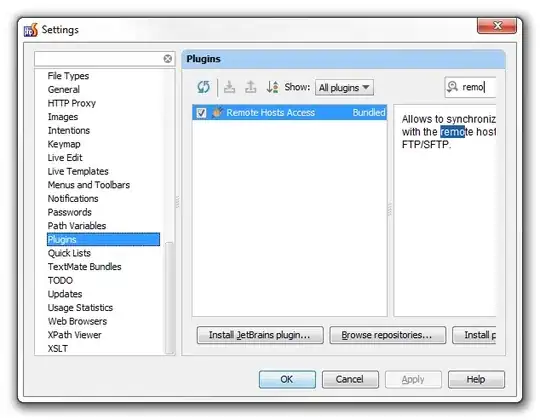The height and width of the screenshot is (420, 540).
Task: Click the highlighted word remote in description
Action: (x=453, y=132)
